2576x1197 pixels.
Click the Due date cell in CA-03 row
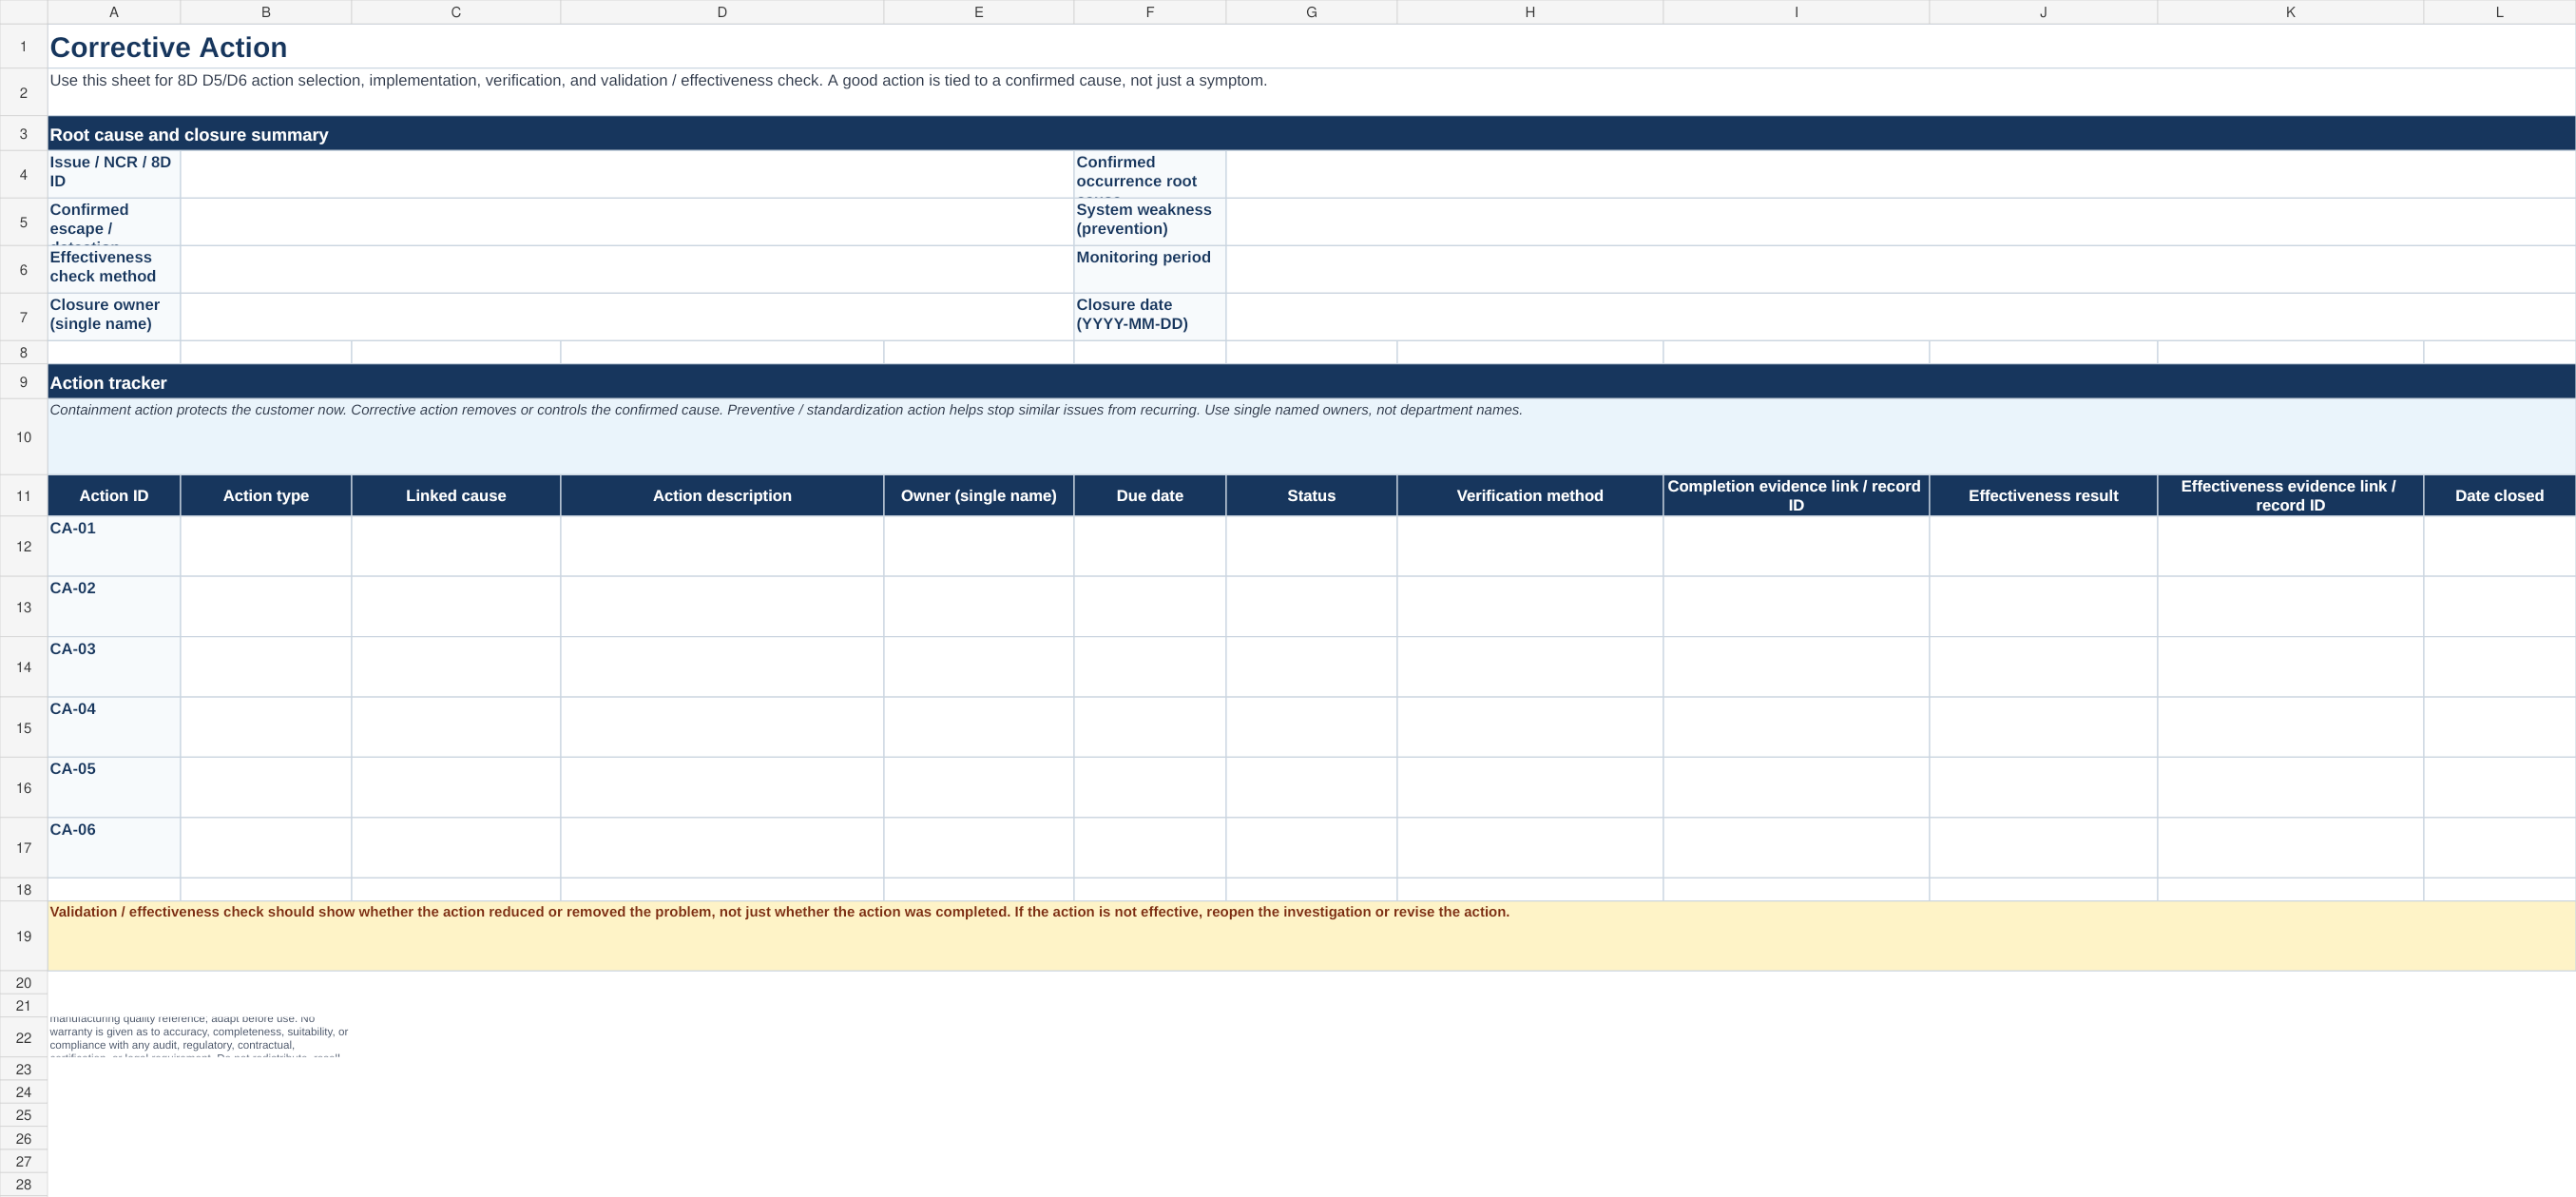[x=1150, y=667]
